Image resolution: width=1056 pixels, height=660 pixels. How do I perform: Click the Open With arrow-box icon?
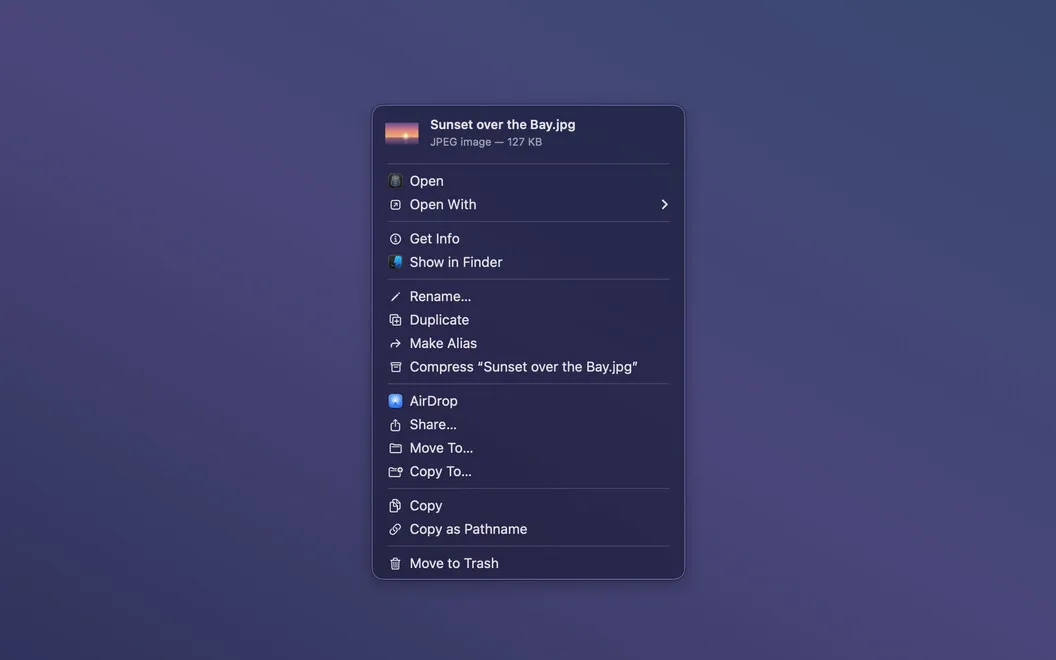click(x=395, y=205)
